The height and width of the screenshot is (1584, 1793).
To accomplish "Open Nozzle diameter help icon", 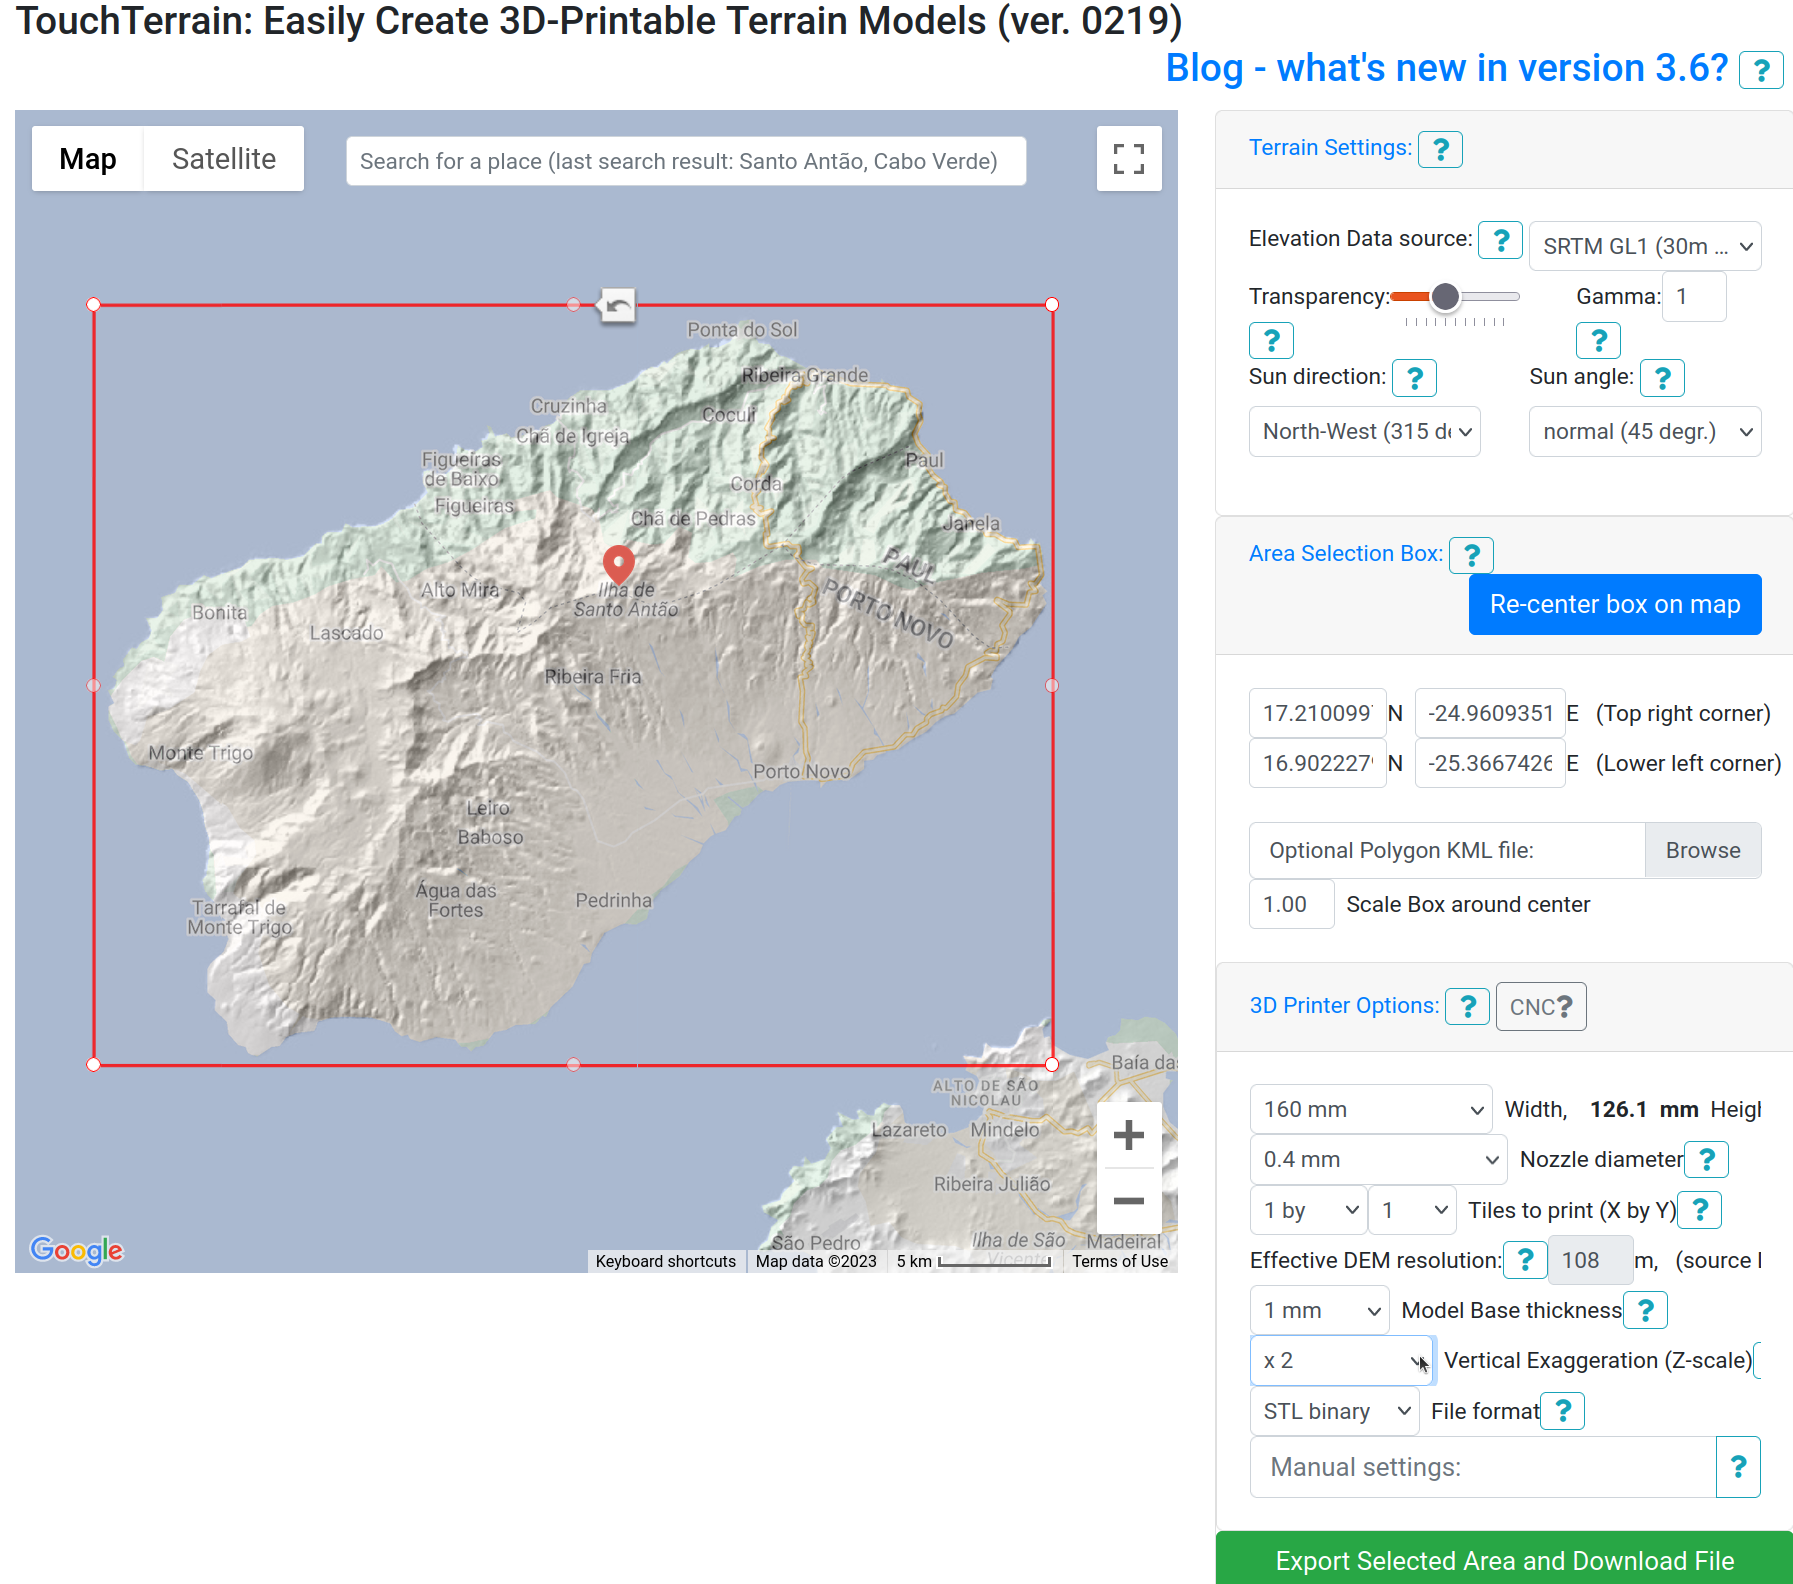I will point(1707,1159).
